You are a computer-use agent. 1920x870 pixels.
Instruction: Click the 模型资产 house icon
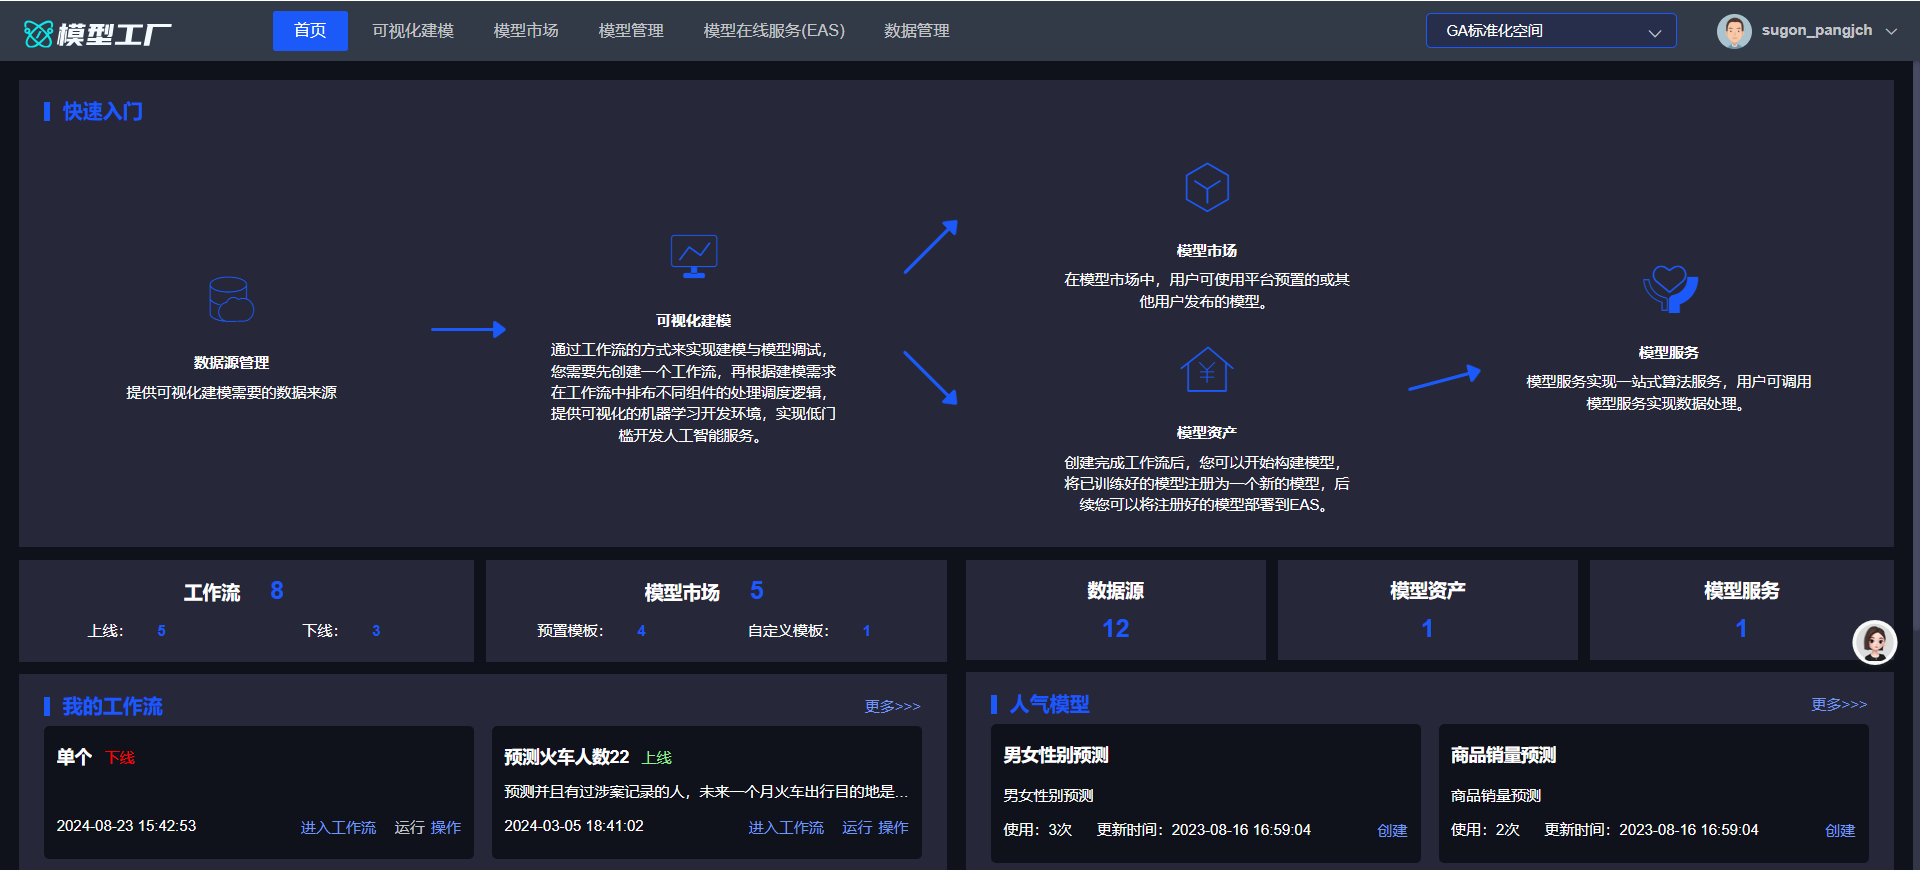[1206, 371]
